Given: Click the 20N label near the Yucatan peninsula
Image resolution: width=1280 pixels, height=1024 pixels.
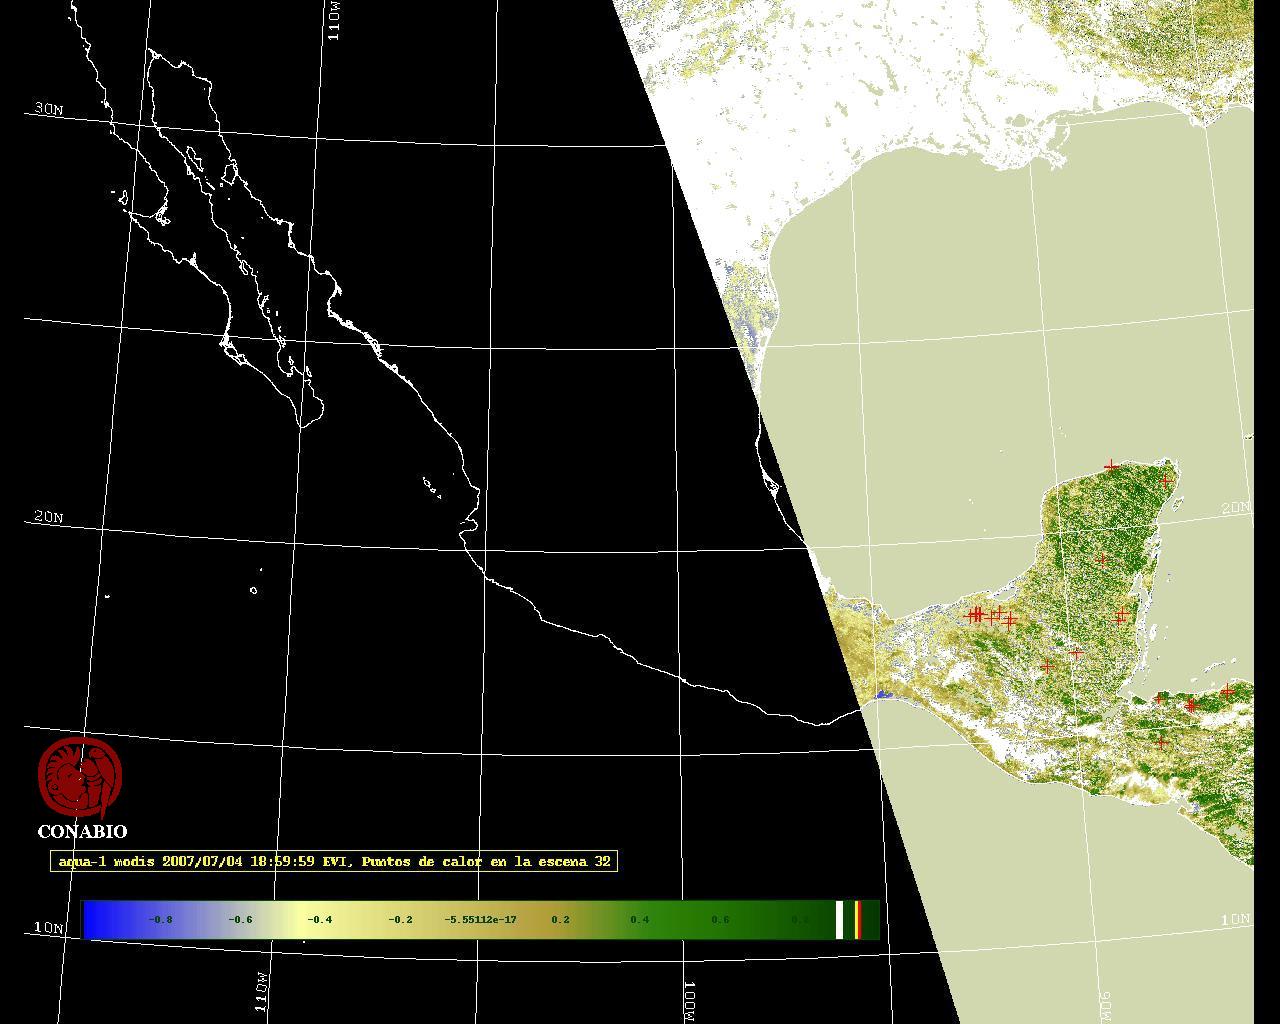Looking at the screenshot, I should point(1236,508).
